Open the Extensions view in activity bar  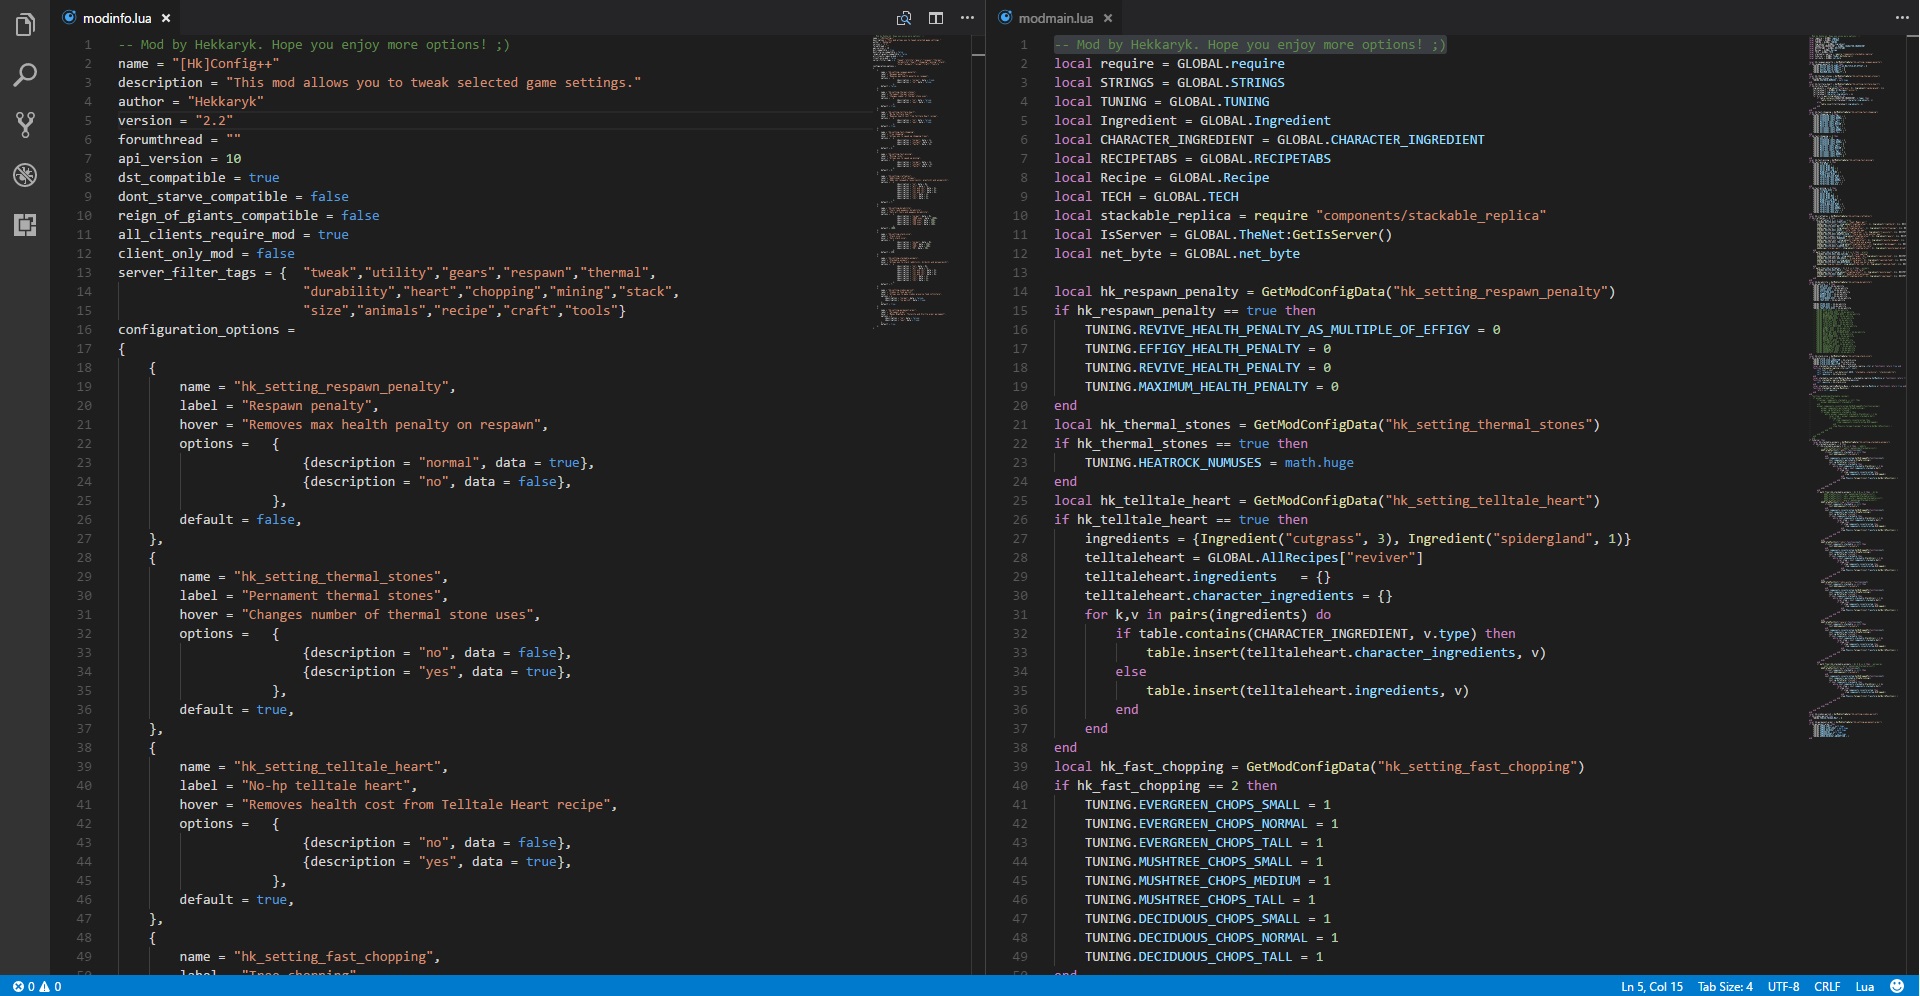25,225
